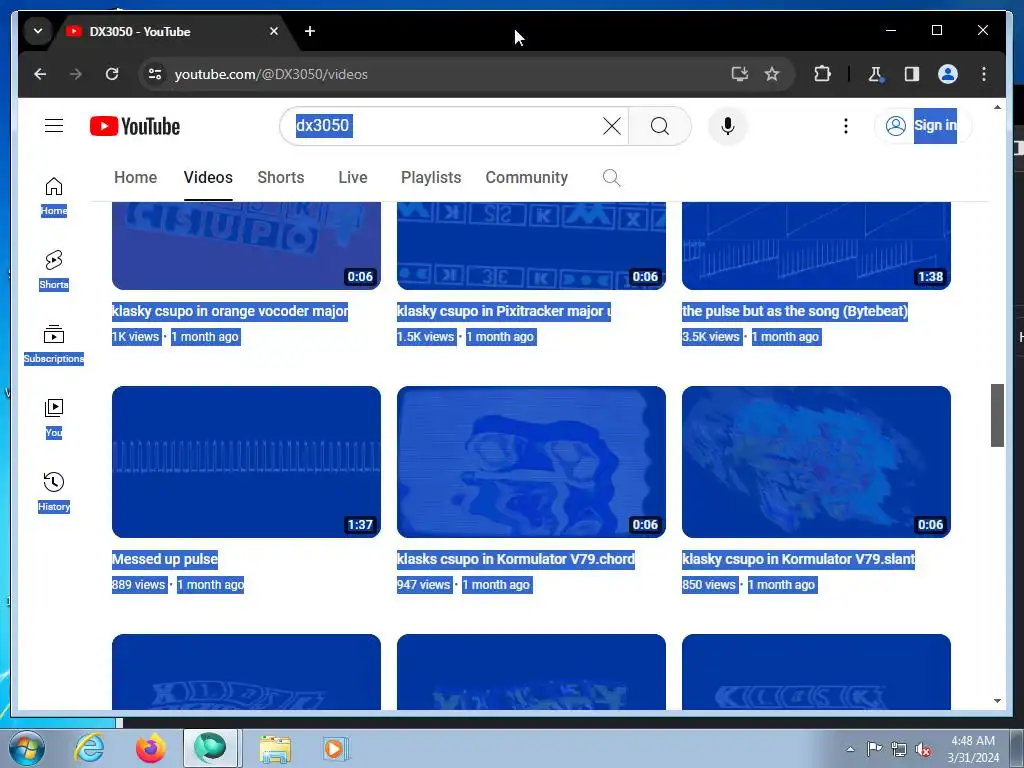Image resolution: width=1024 pixels, height=768 pixels.
Task: Show hidden system tray icons
Action: tap(850, 749)
